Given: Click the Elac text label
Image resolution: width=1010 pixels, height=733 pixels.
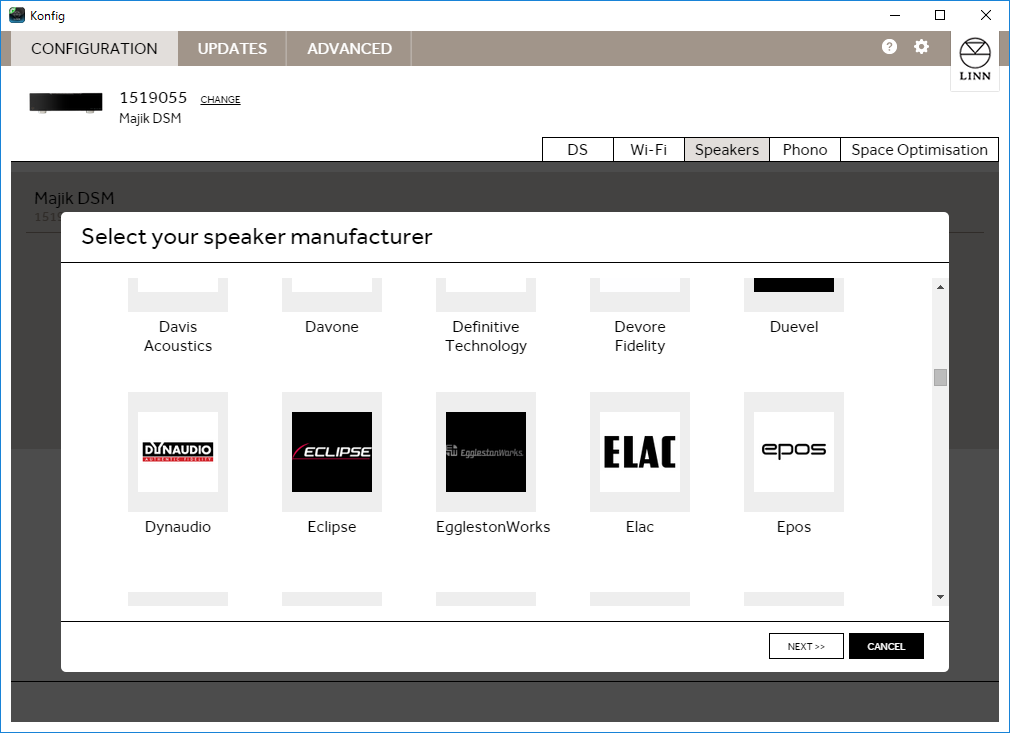Looking at the screenshot, I should pos(640,527).
